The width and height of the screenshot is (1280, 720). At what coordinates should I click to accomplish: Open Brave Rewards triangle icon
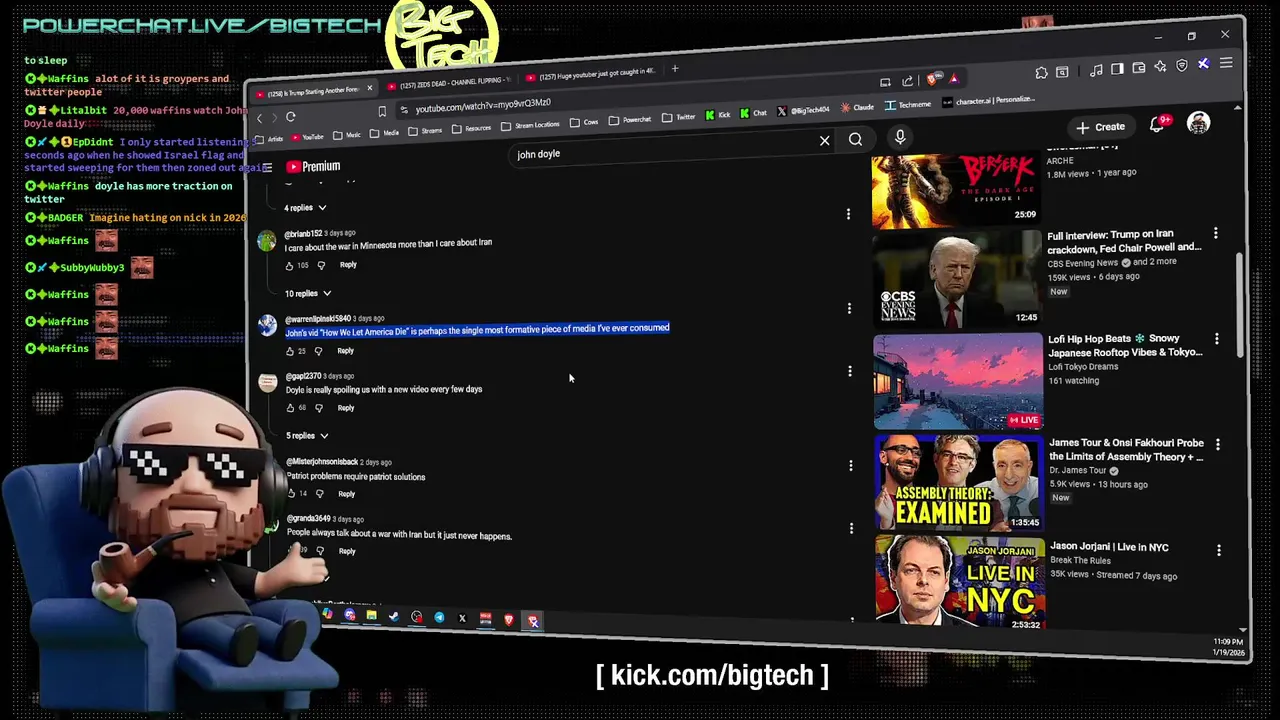pos(954,79)
